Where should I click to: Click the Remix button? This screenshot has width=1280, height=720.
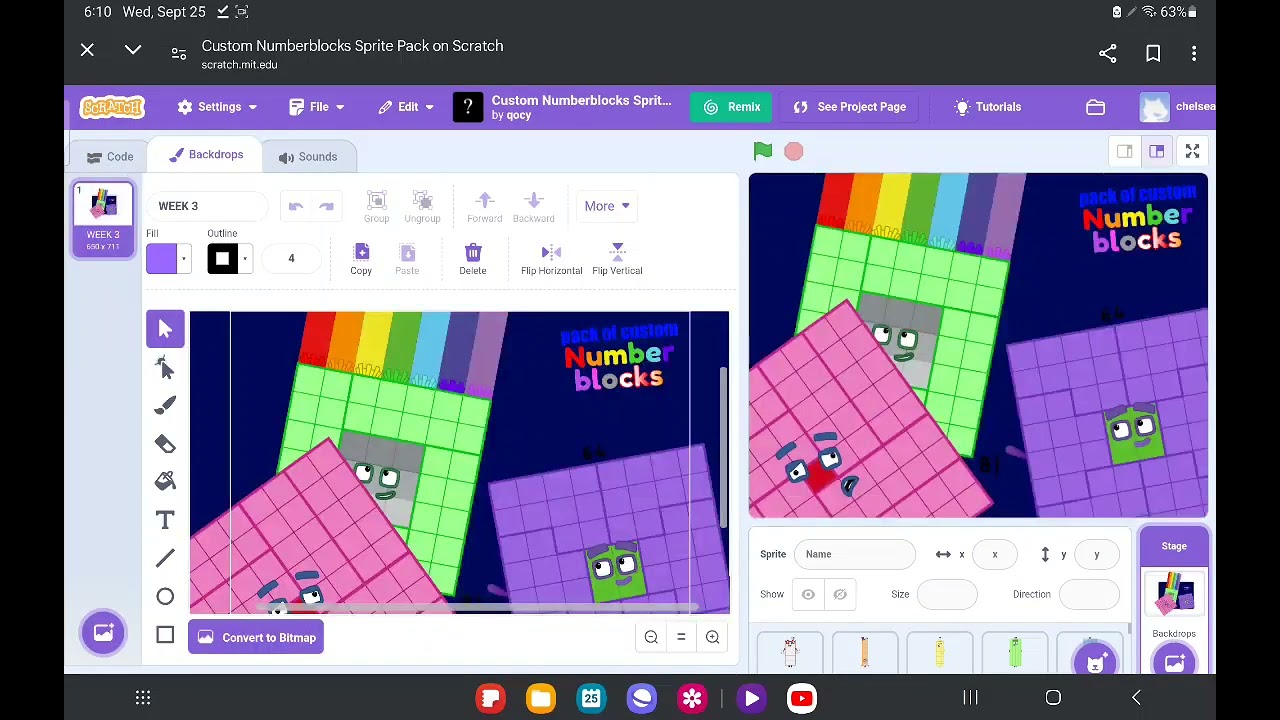tap(733, 107)
